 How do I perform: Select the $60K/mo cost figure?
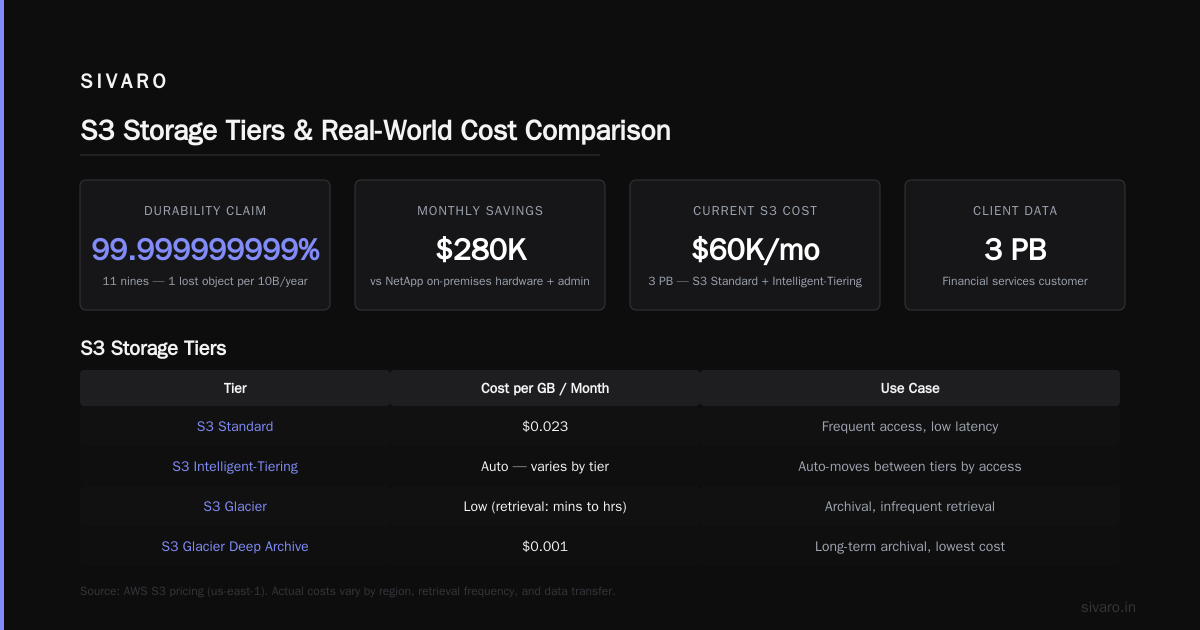(755, 249)
